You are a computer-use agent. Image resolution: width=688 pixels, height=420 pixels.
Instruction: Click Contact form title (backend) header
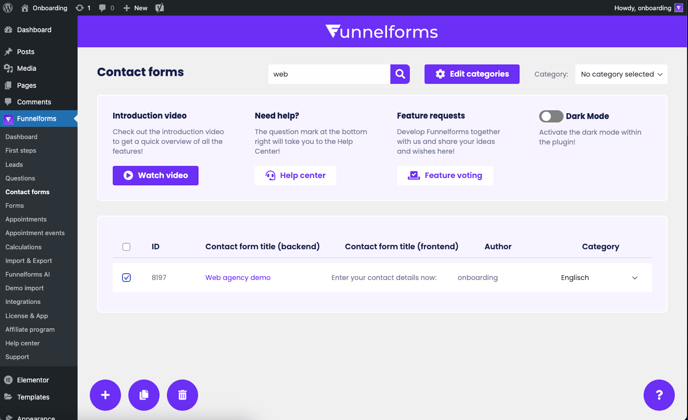(262, 247)
